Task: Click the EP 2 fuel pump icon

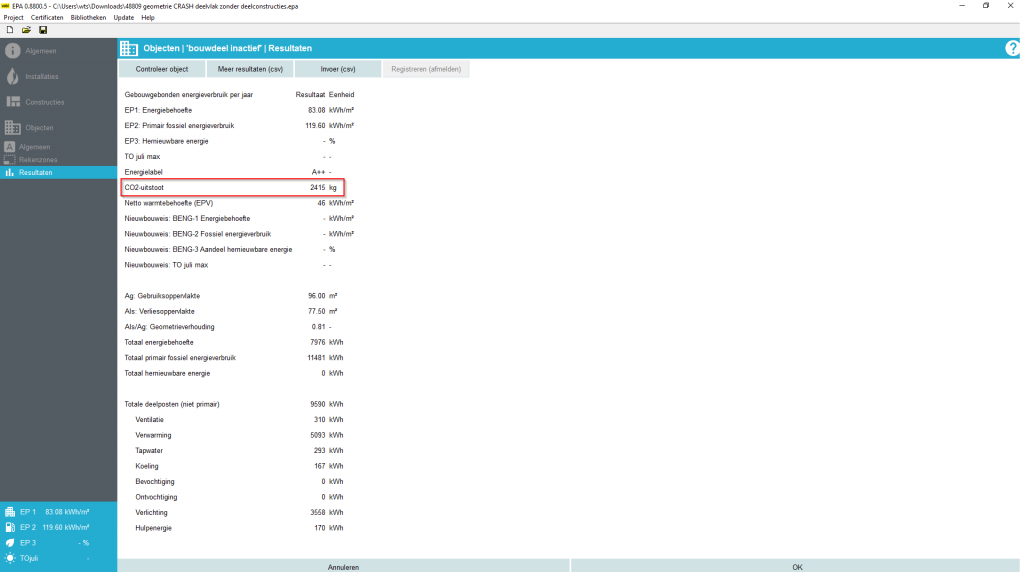Action: (x=10, y=528)
